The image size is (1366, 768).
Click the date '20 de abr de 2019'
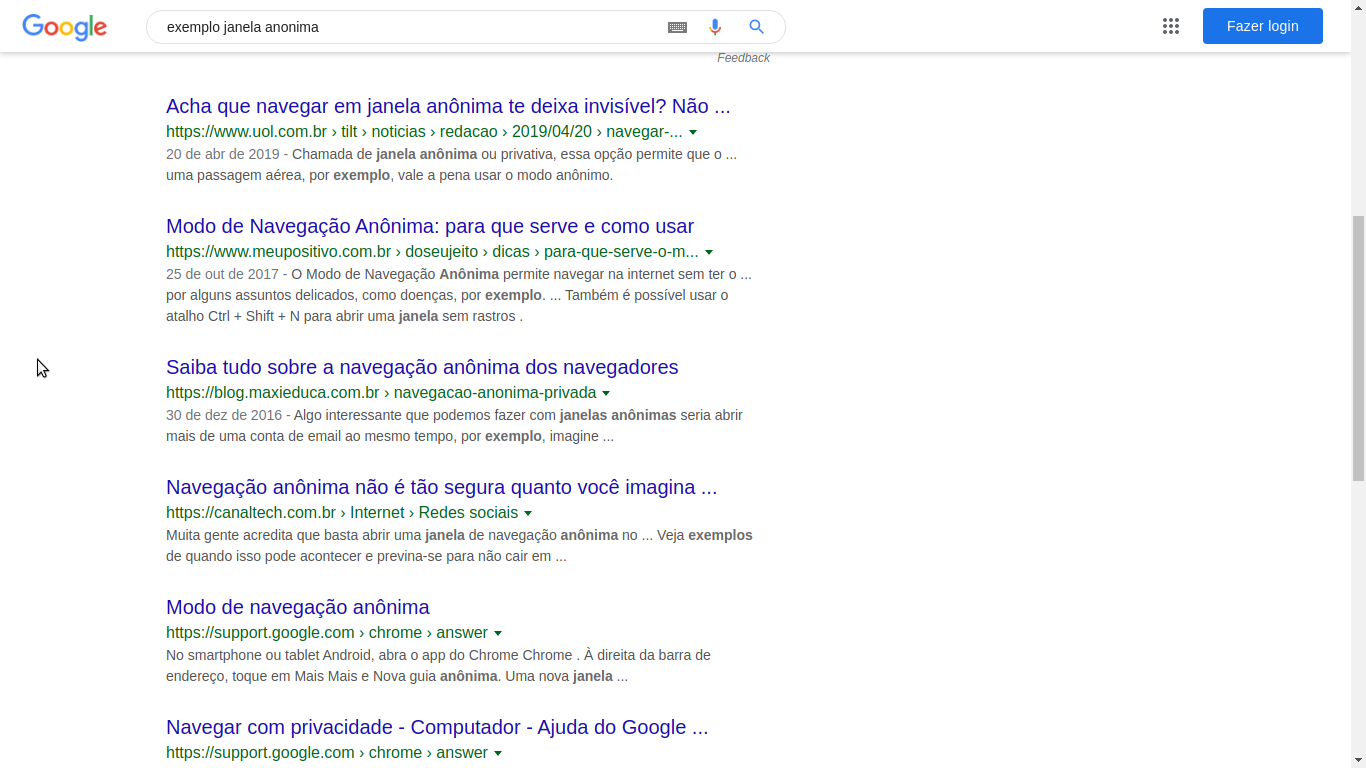[222, 154]
